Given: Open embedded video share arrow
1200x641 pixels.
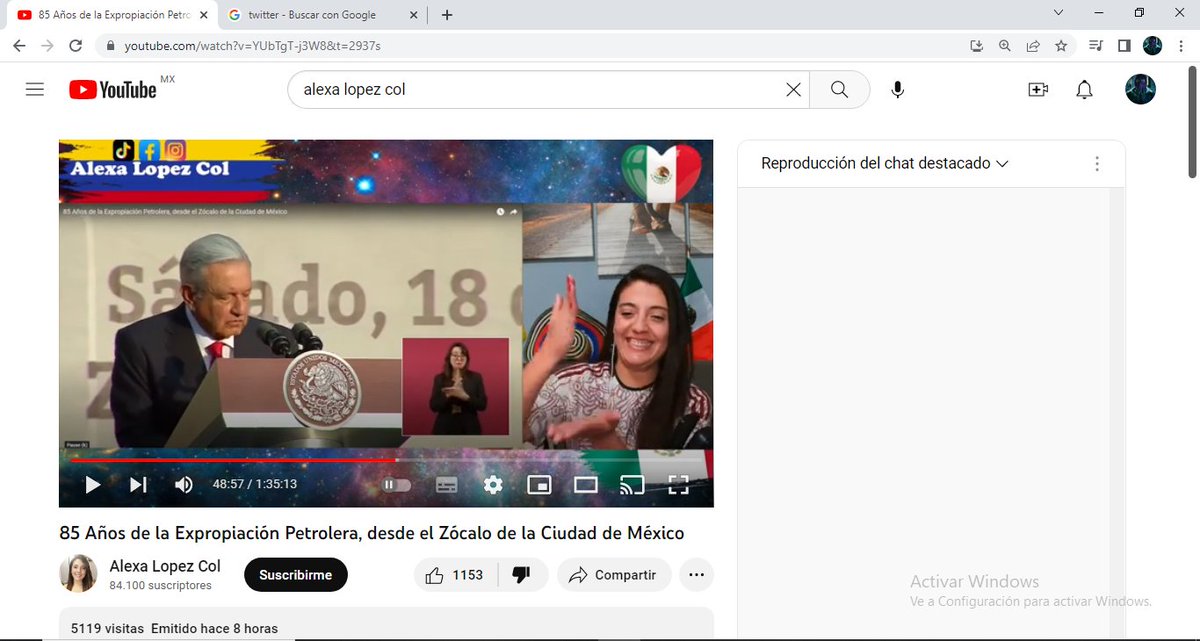Looking at the screenshot, I should click(x=514, y=212).
